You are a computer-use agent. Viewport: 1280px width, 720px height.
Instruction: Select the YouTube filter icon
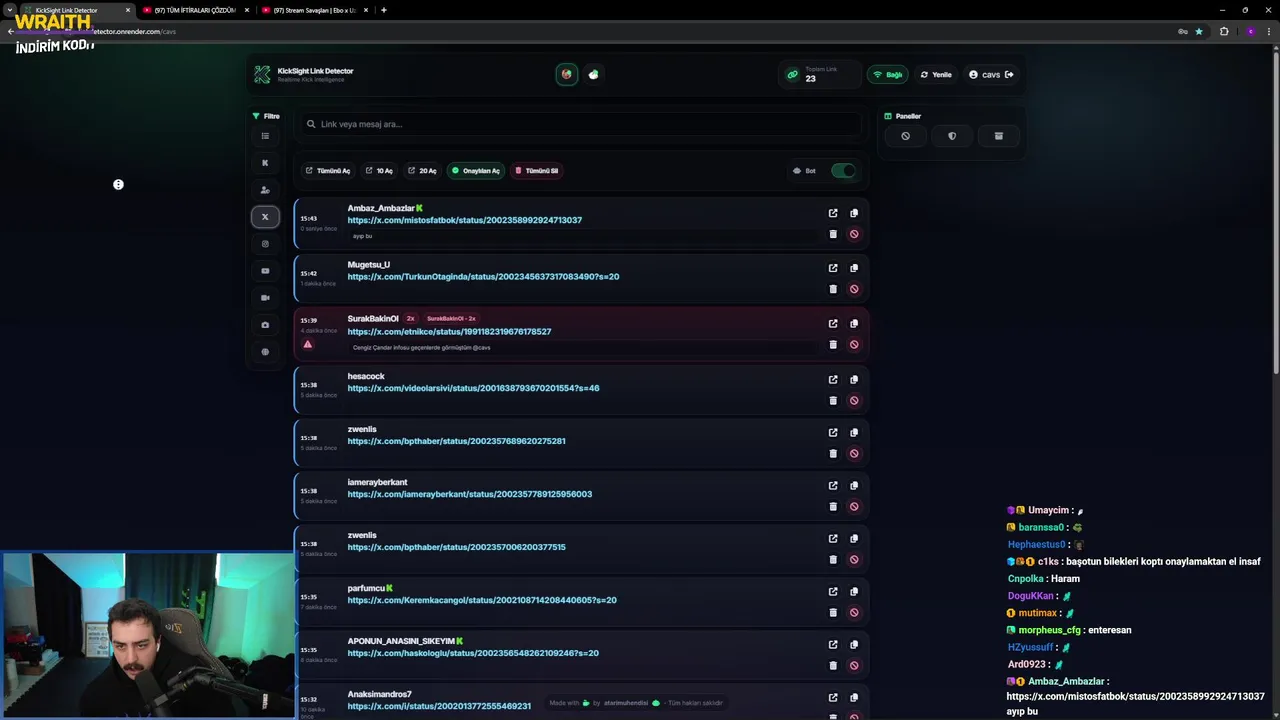coord(265,271)
